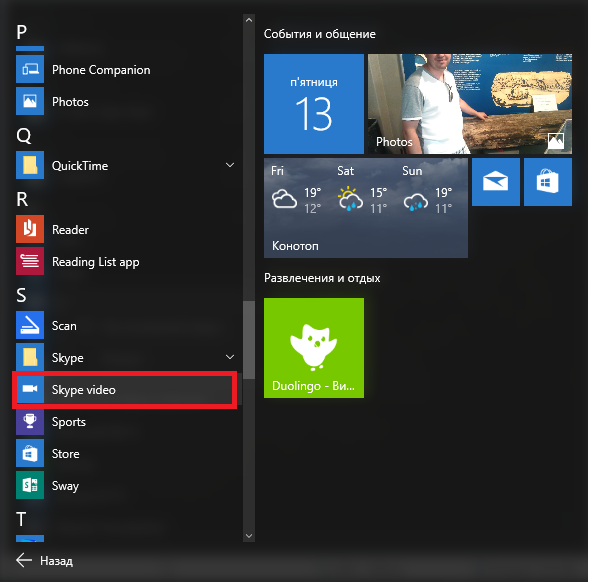Select the Reader label
The height and width of the screenshot is (582, 589).
(70, 230)
